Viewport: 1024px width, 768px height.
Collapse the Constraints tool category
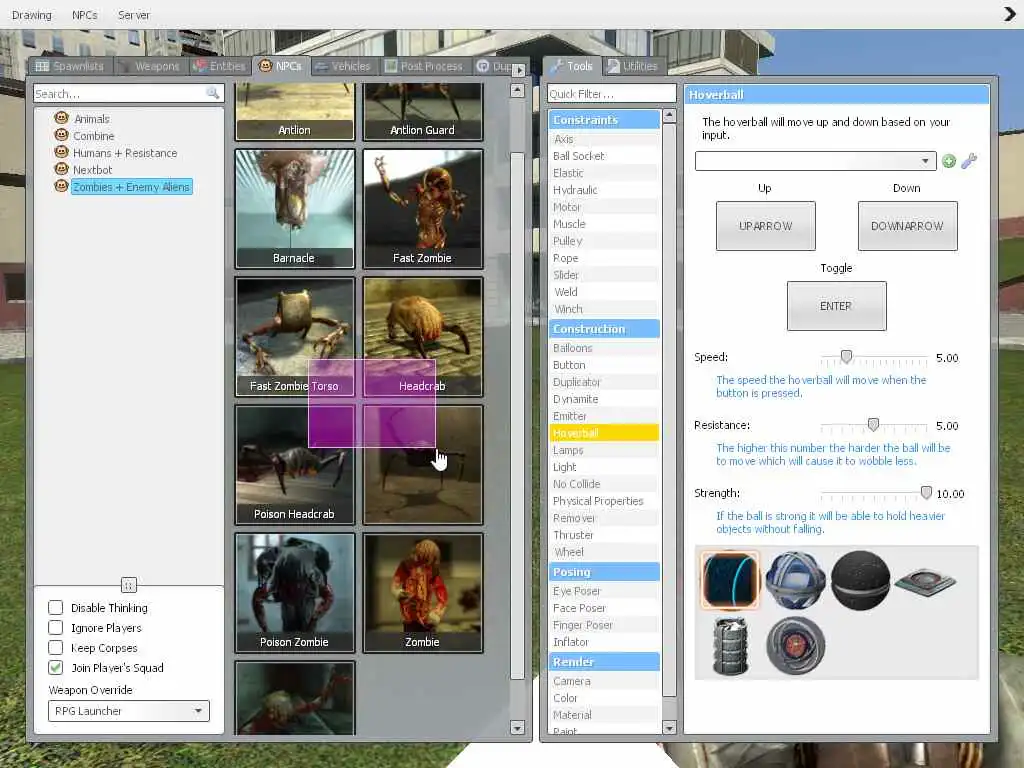point(604,120)
